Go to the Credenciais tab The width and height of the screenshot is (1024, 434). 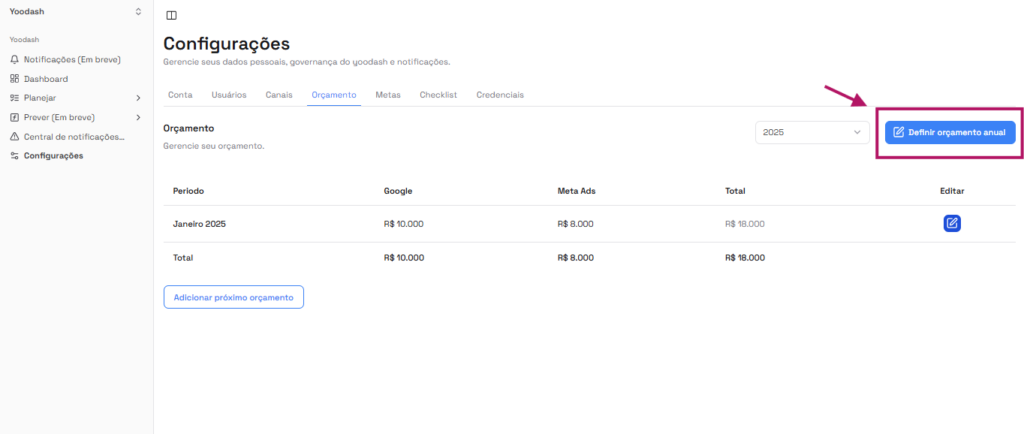500,94
